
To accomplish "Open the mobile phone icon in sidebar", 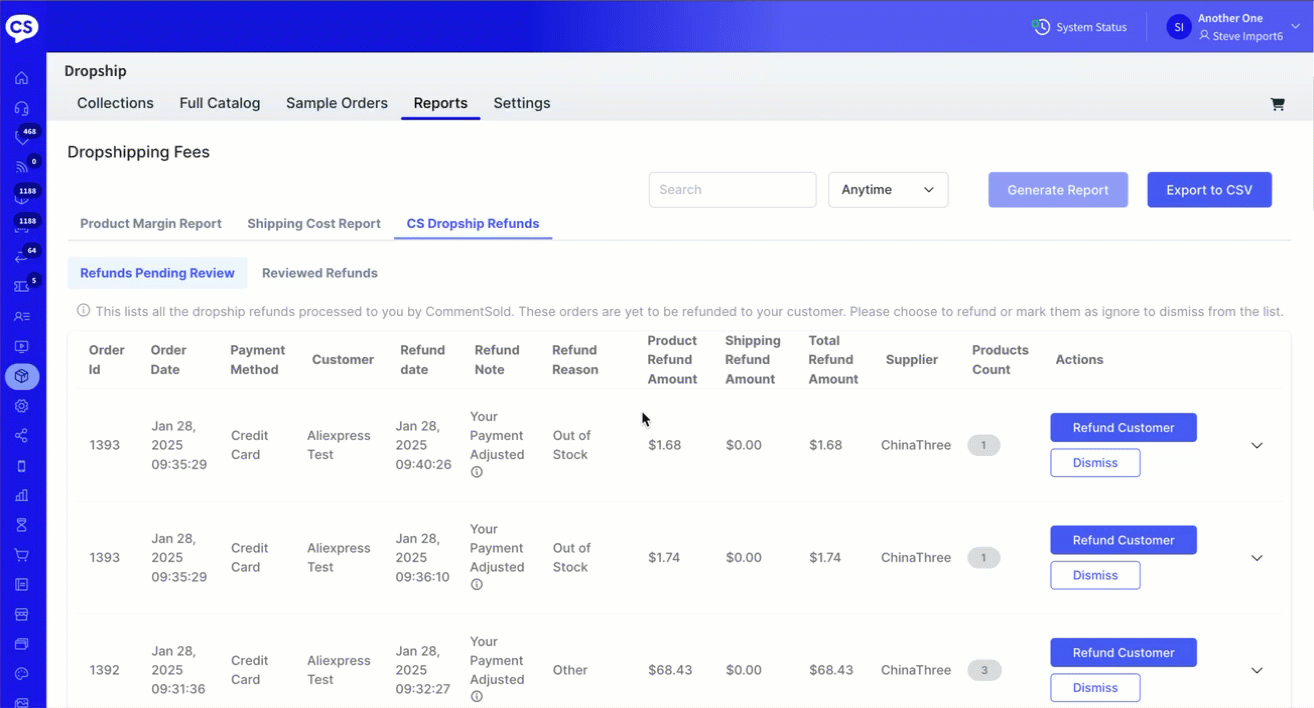I will click(22, 466).
